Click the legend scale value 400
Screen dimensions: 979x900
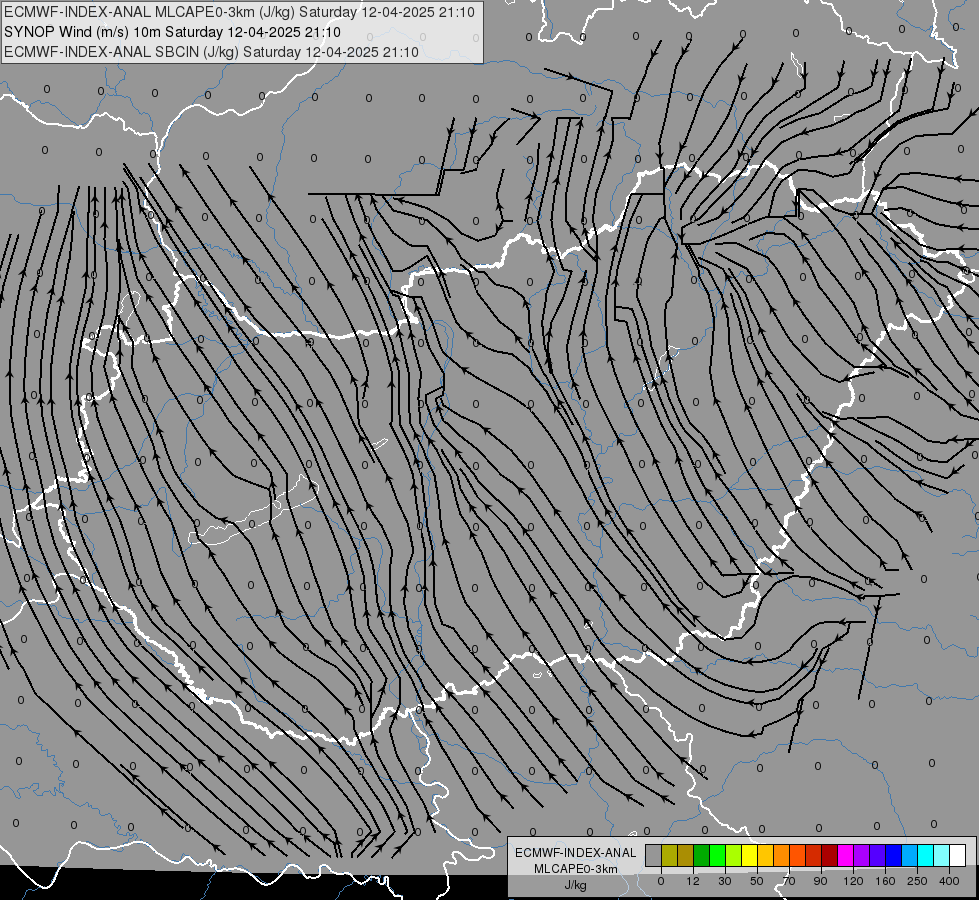(949, 881)
